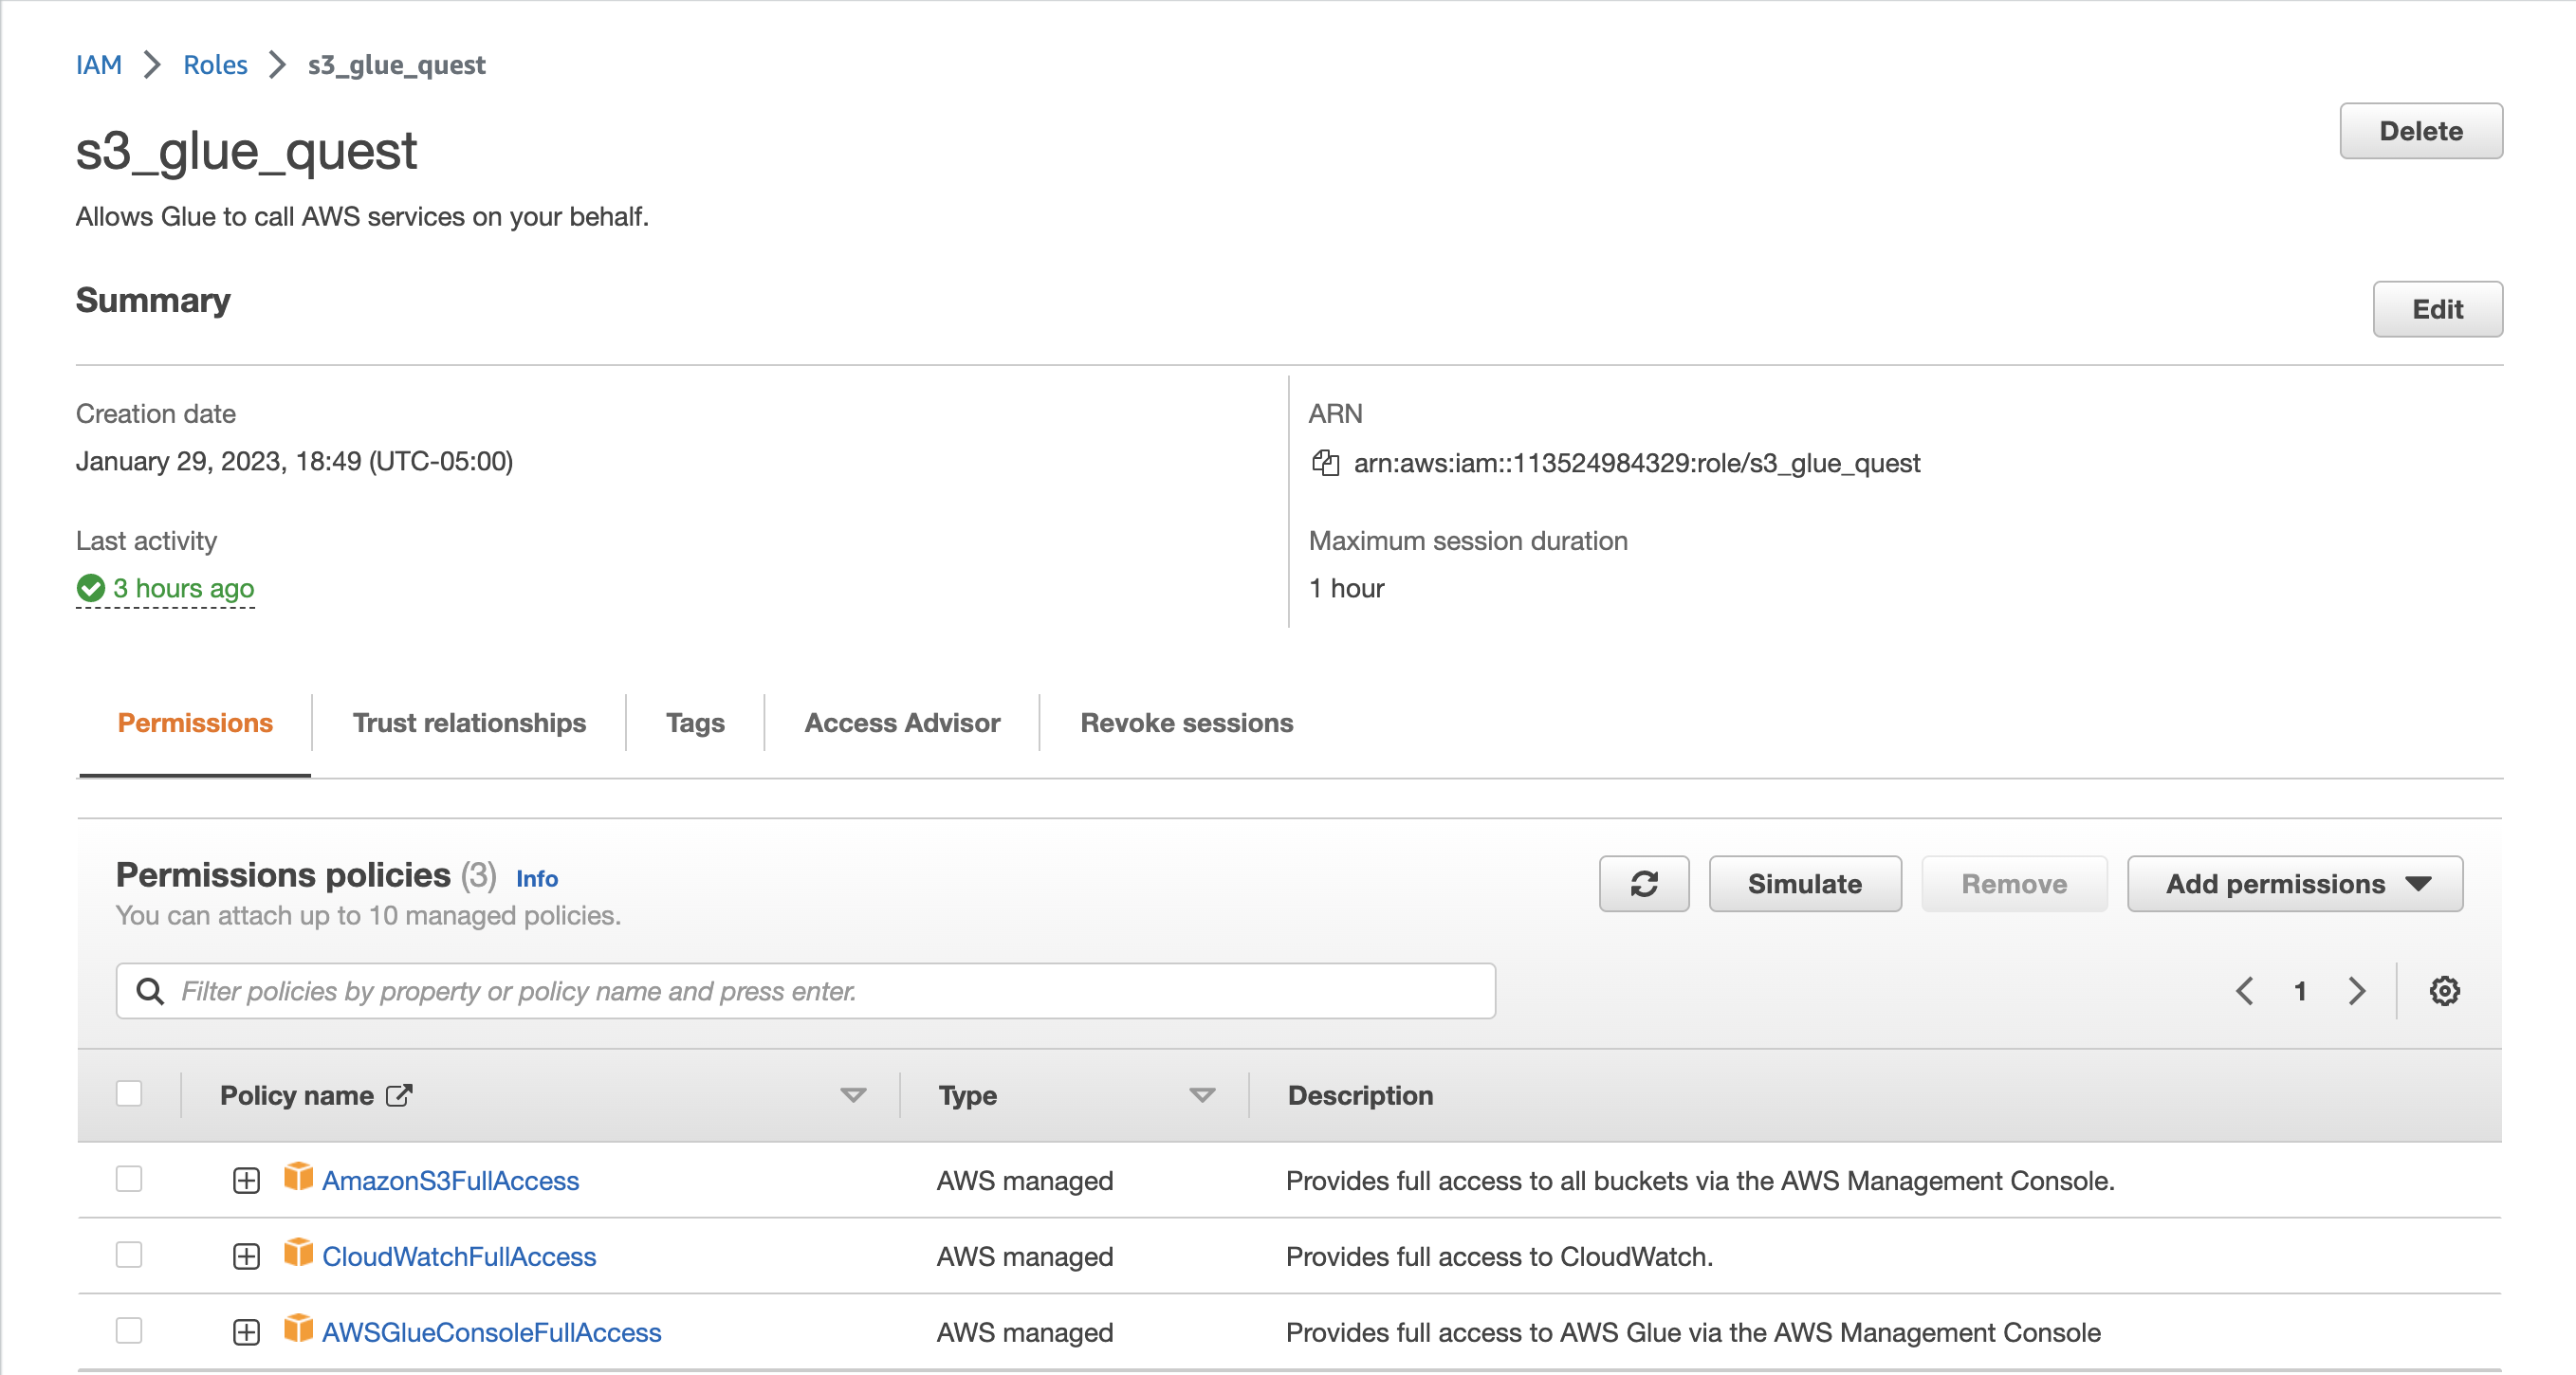Screen dimensions: 2576x1375
Task: Expand the AWSGlueConsoleFullAccess policy row
Action: coord(246,1332)
